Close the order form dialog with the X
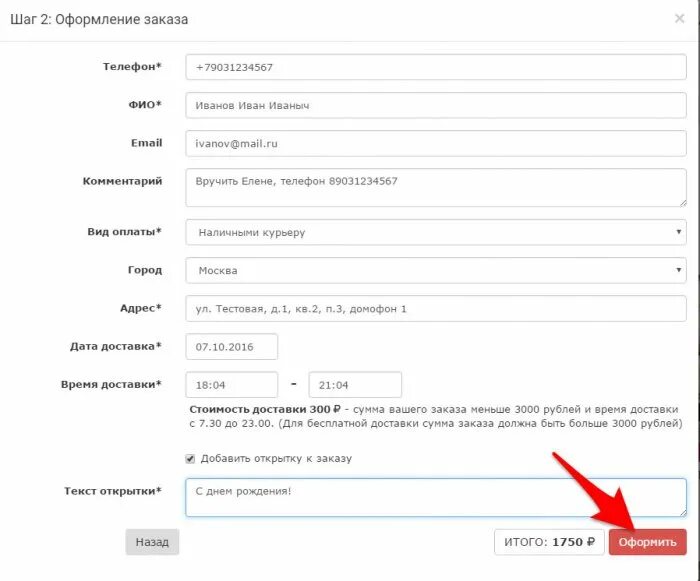This screenshot has height=581, width=700. pos(679,19)
